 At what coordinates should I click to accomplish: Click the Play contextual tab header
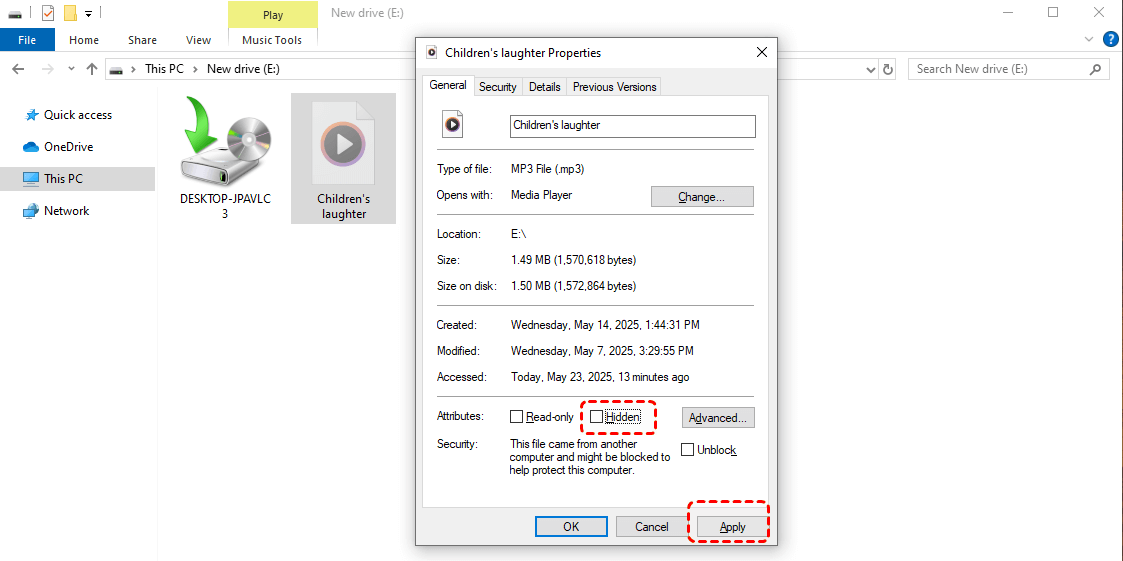tap(273, 14)
